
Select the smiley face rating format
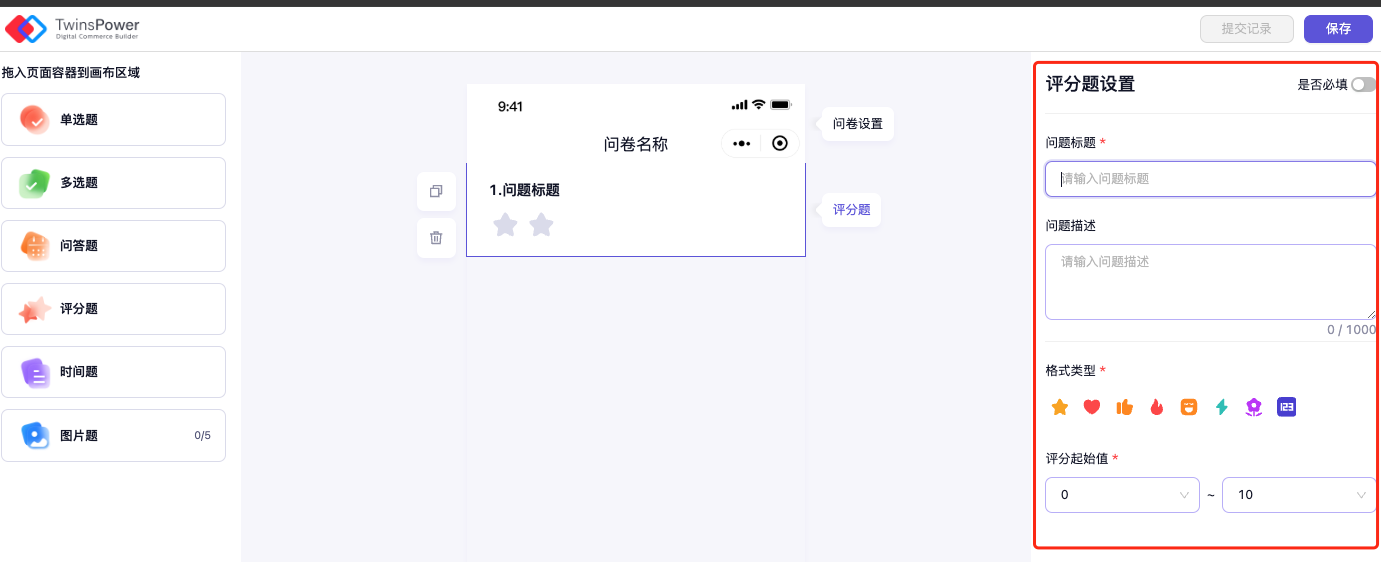pos(1189,407)
